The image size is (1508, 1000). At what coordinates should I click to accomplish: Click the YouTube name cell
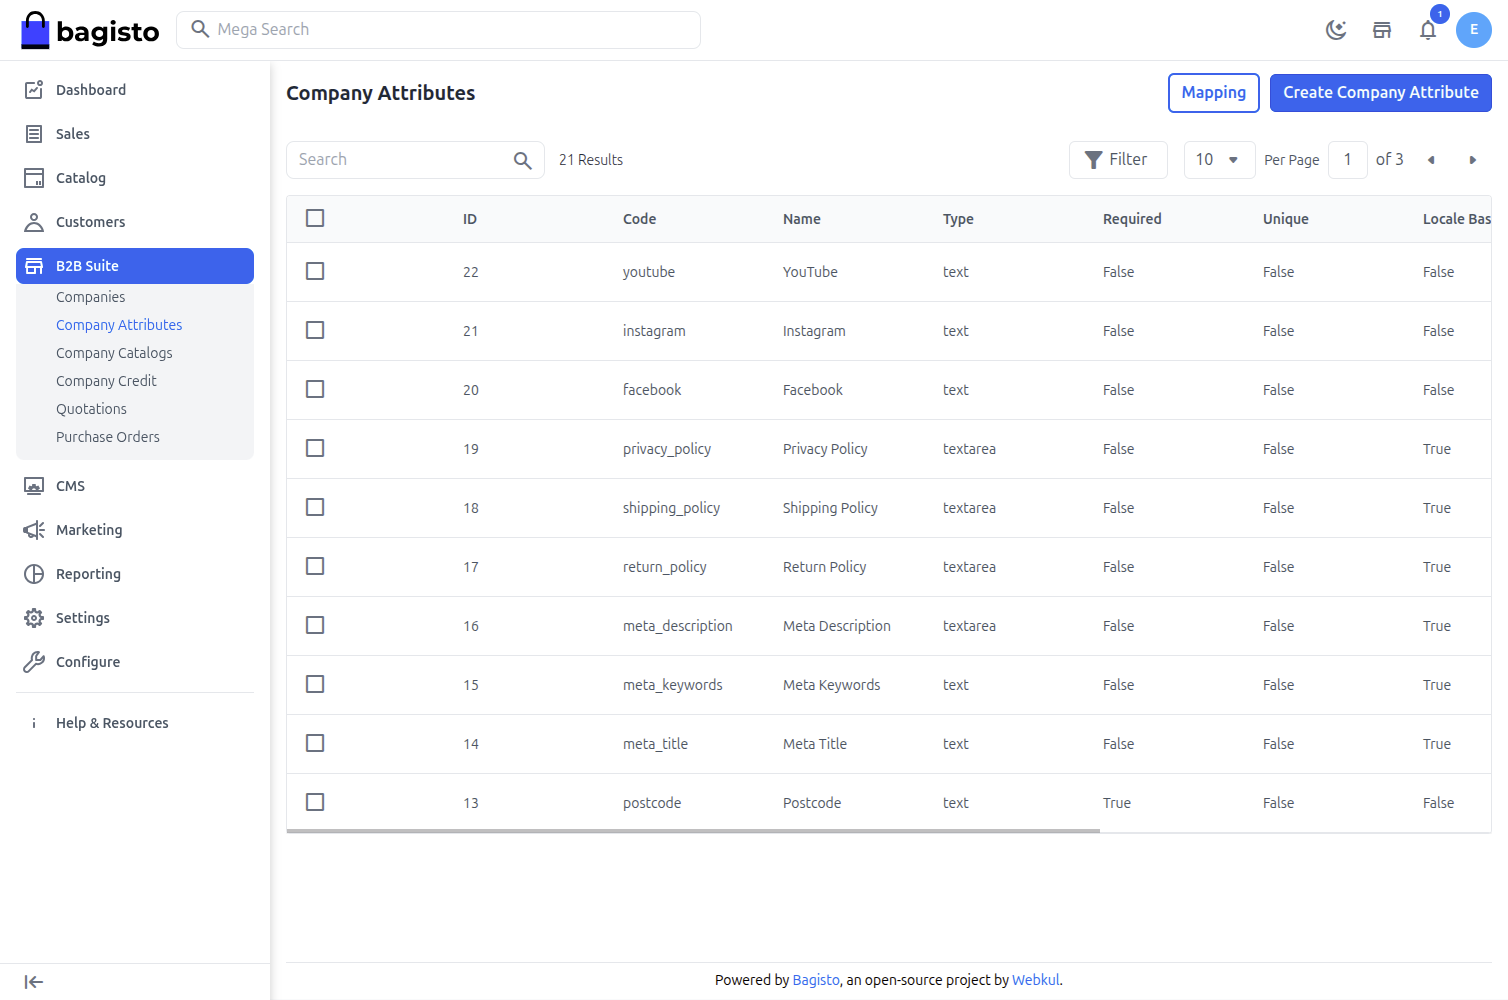(x=810, y=272)
